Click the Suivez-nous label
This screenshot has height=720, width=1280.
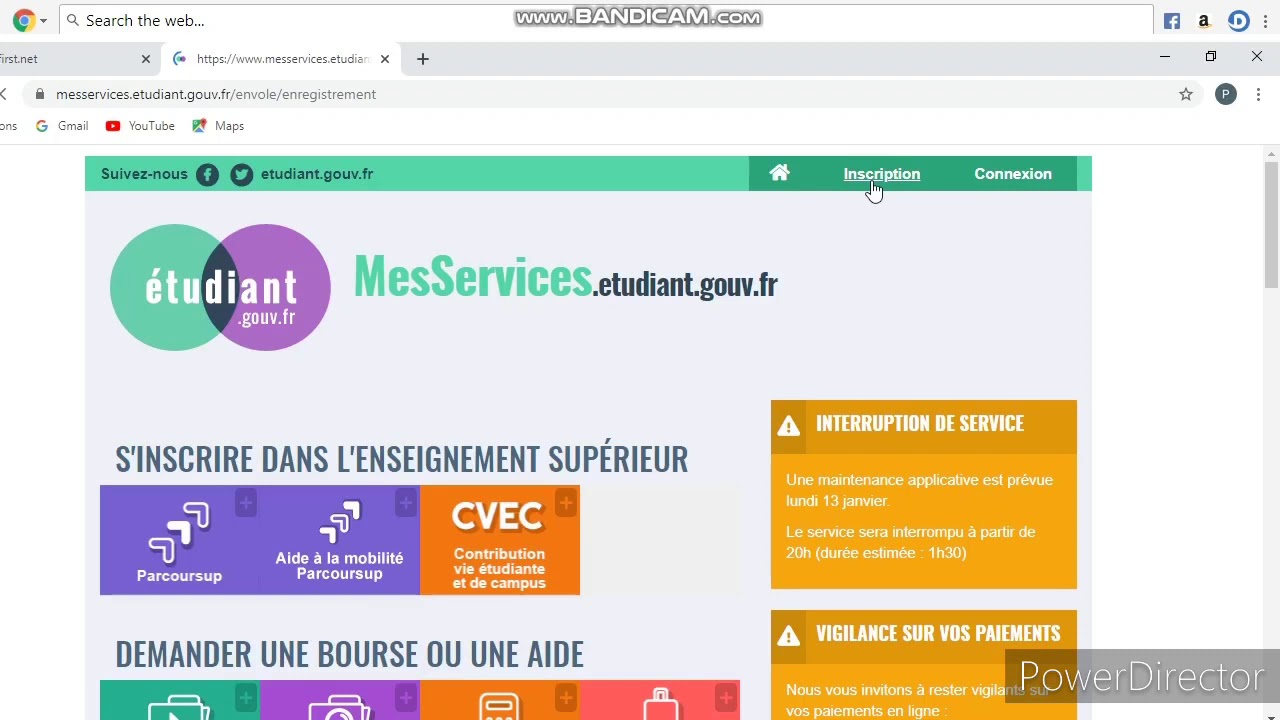(144, 174)
